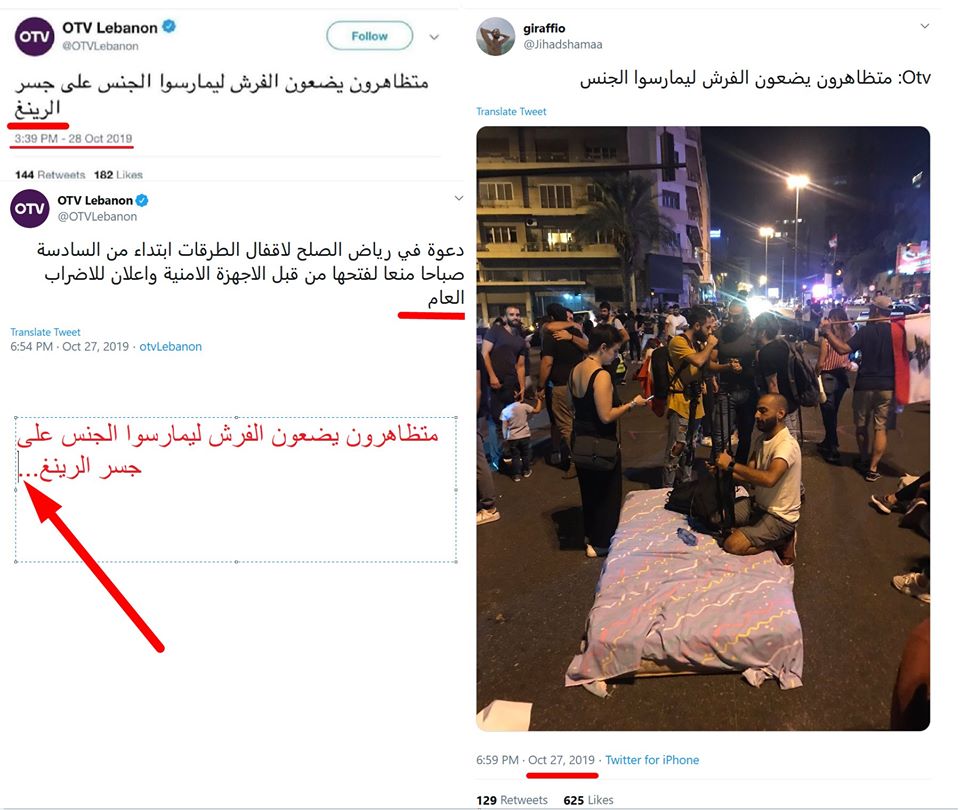960x810 pixels.
Task: Click the Follow button on OTV Lebanon
Action: pos(369,36)
